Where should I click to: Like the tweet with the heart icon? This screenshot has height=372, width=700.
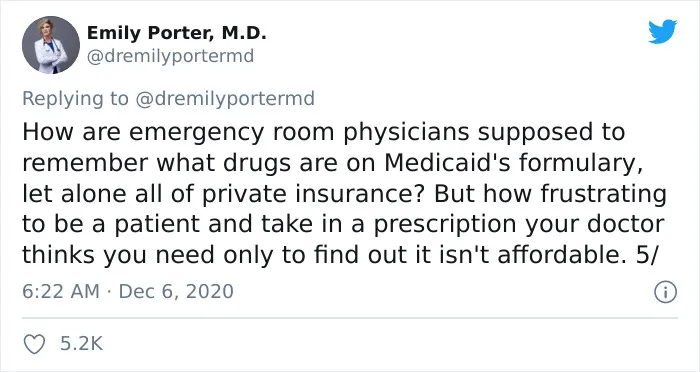(x=34, y=344)
